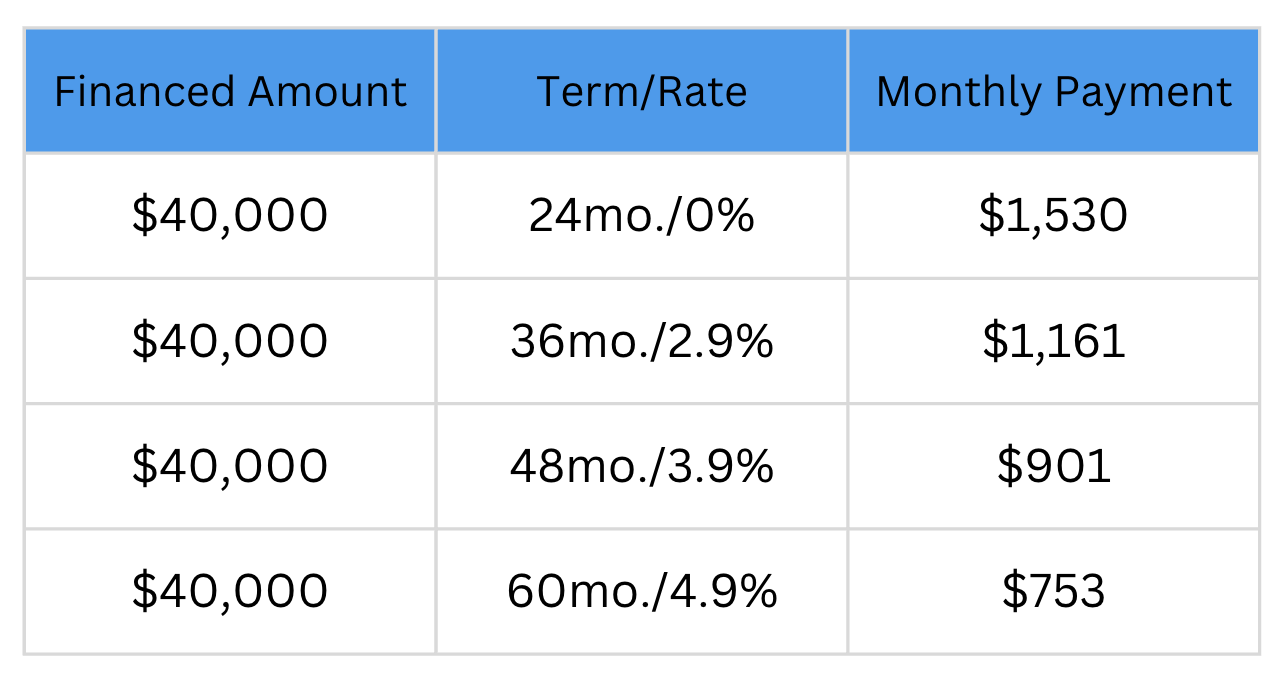Select the $753 monthly payment cell
This screenshot has width=1282, height=680.
pos(1054,591)
